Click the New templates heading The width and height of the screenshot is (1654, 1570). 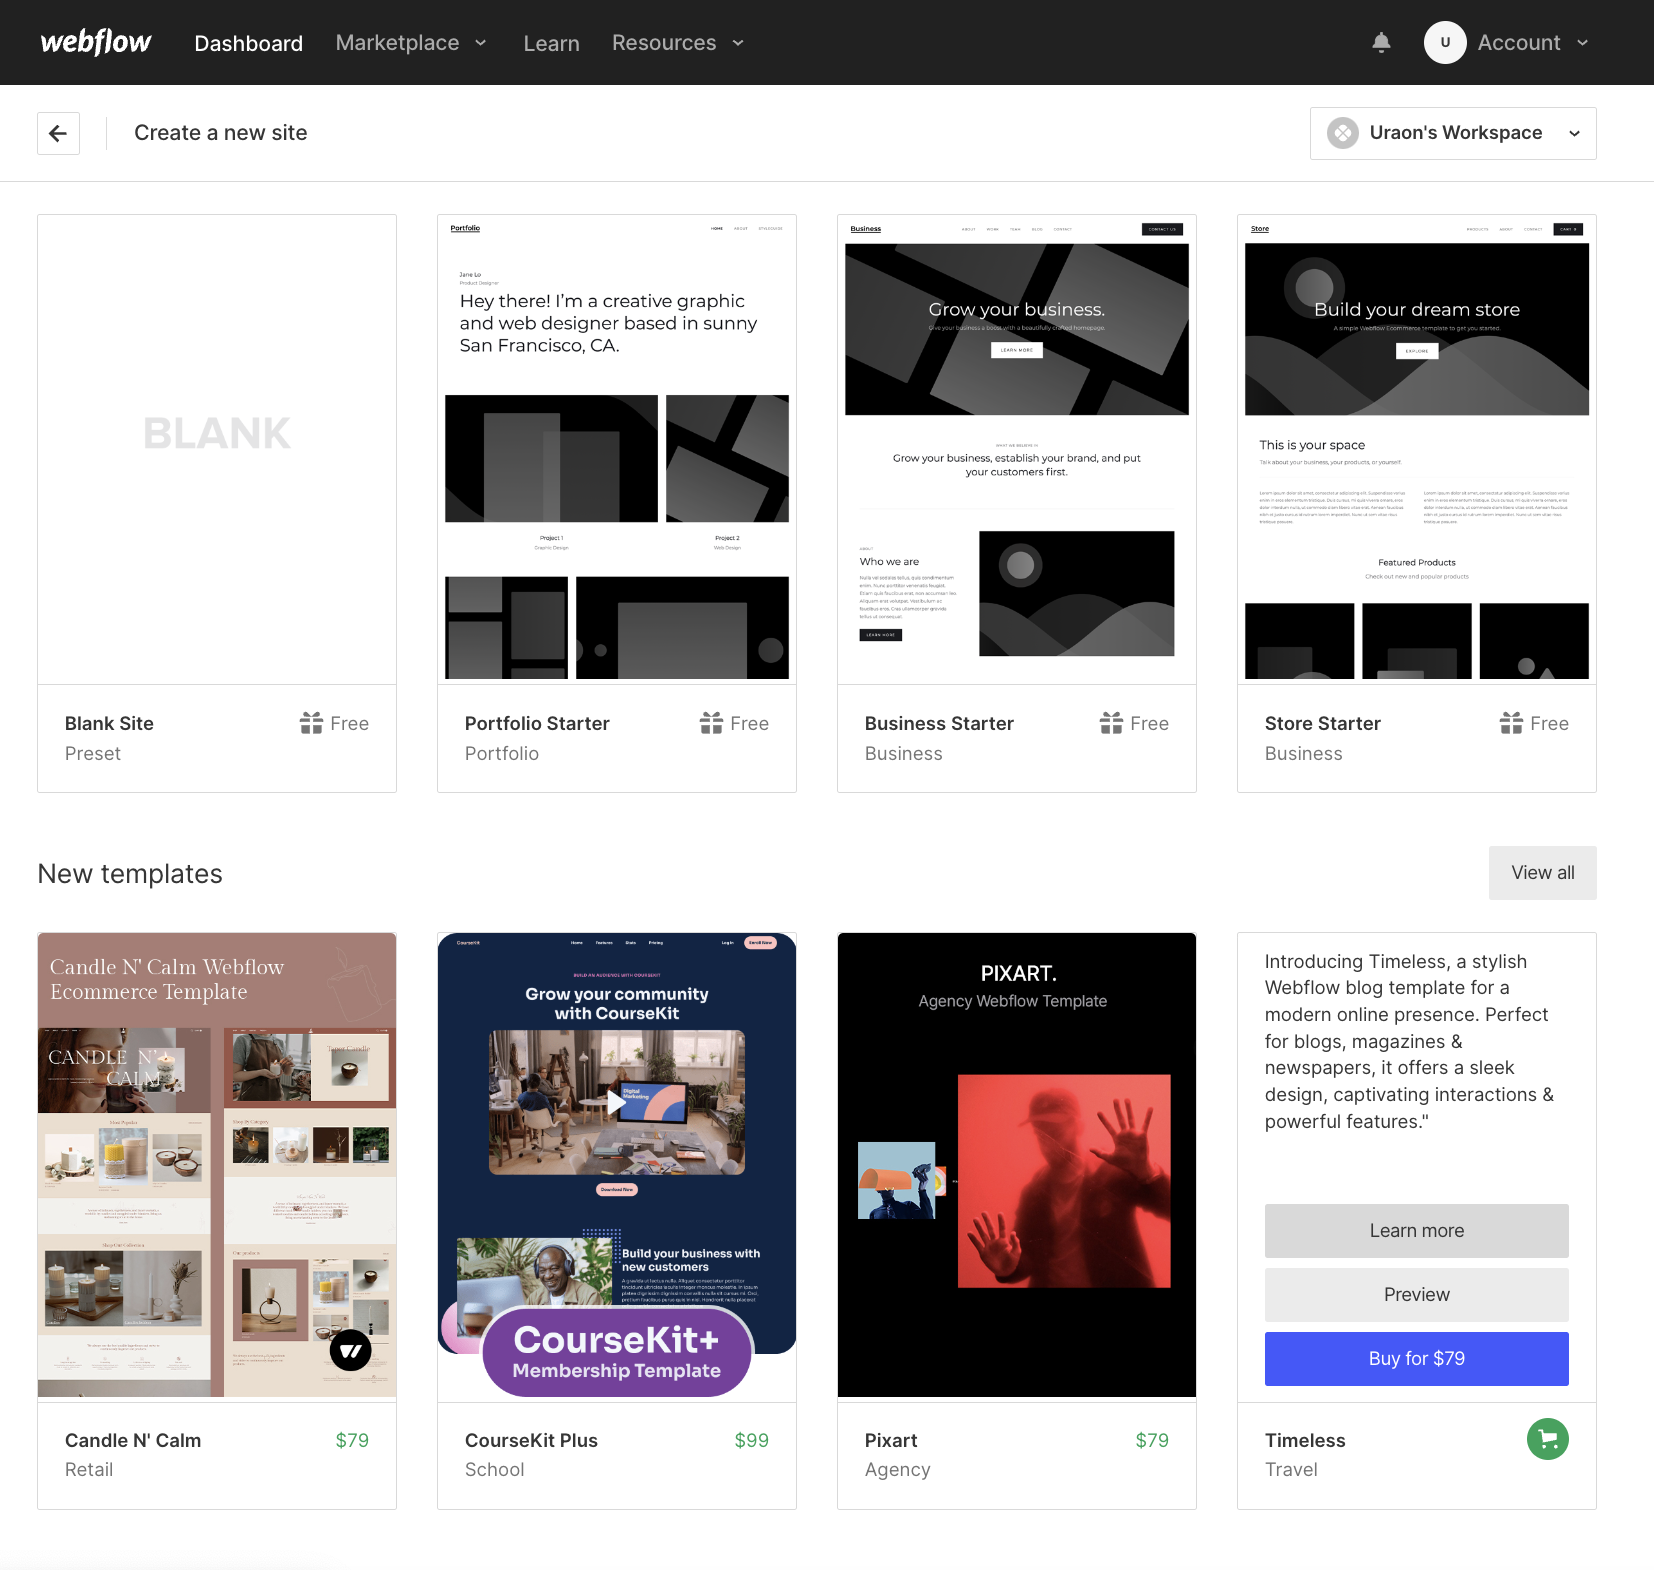(130, 874)
